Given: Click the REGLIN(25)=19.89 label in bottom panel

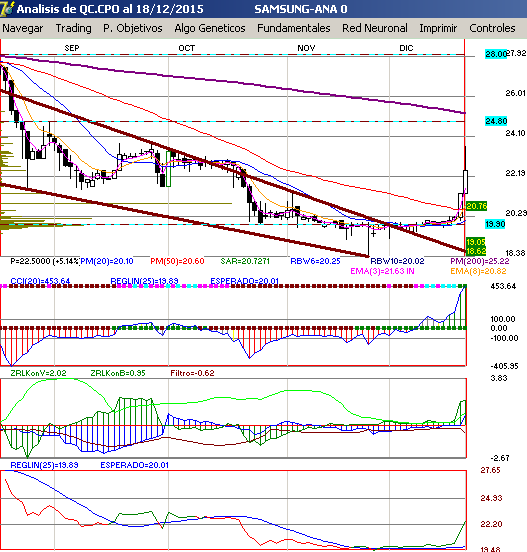Looking at the screenshot, I should pos(44,465).
